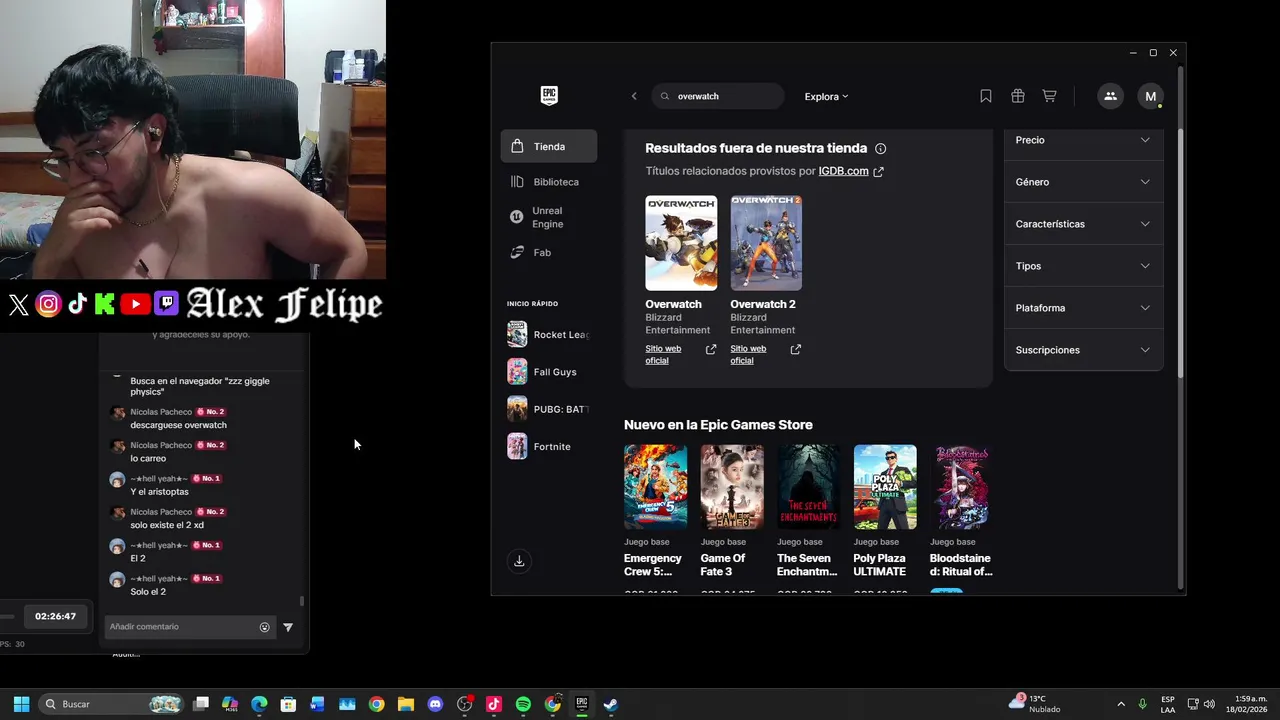Click the stream timer 02:26:47
1280x720 pixels.
point(55,616)
